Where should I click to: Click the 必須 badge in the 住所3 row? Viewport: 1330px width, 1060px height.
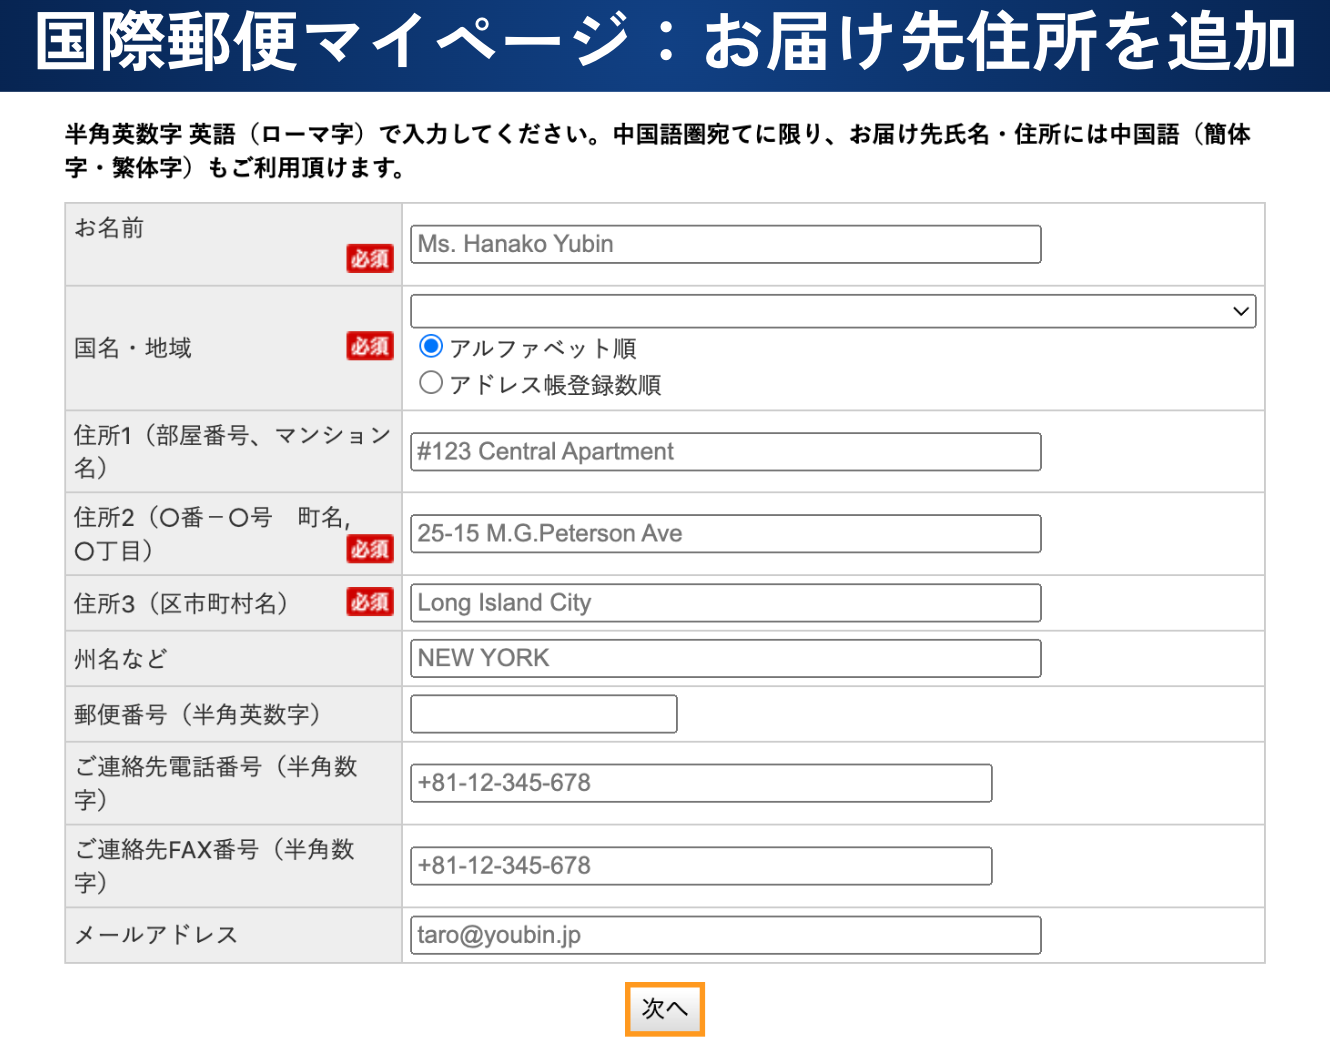click(x=369, y=602)
